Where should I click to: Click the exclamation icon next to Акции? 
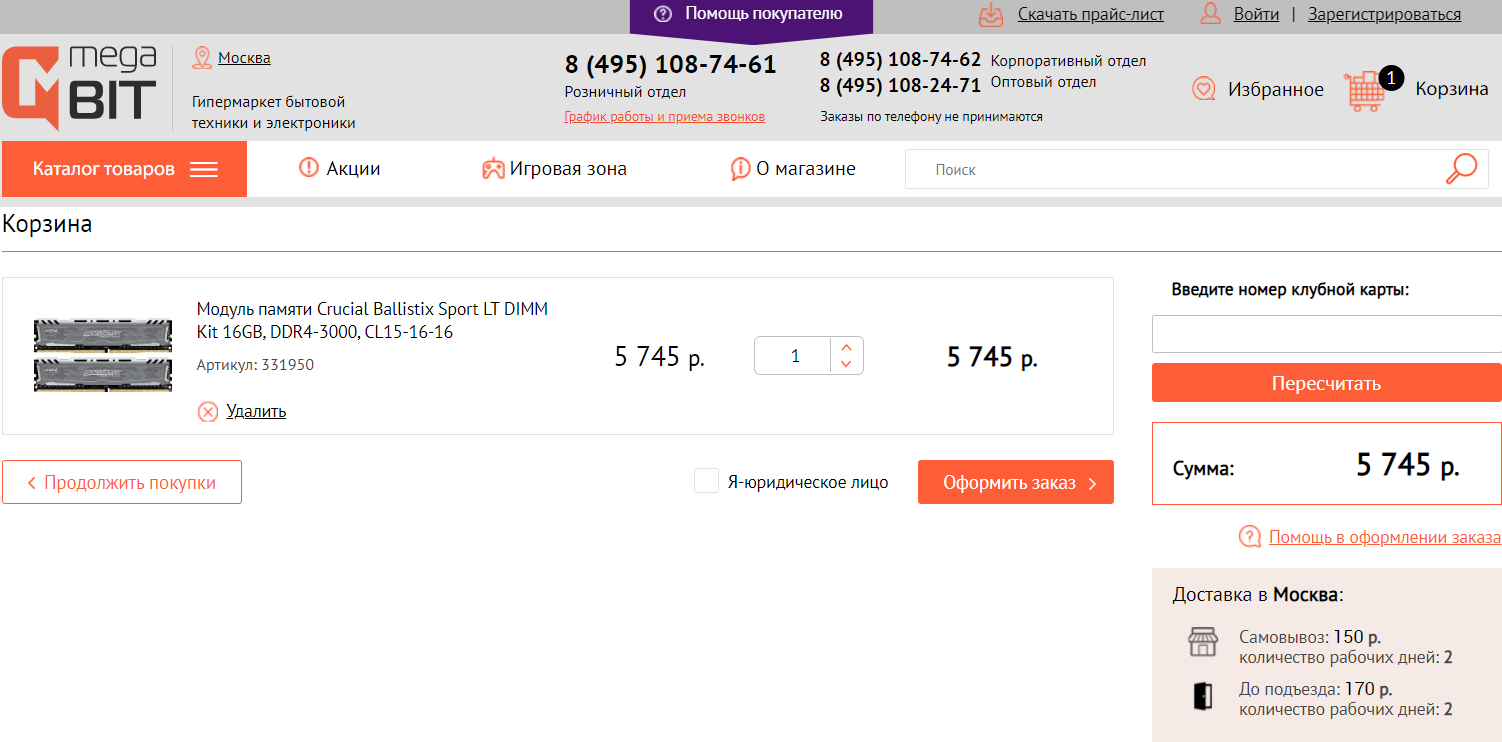pyautogui.click(x=309, y=168)
